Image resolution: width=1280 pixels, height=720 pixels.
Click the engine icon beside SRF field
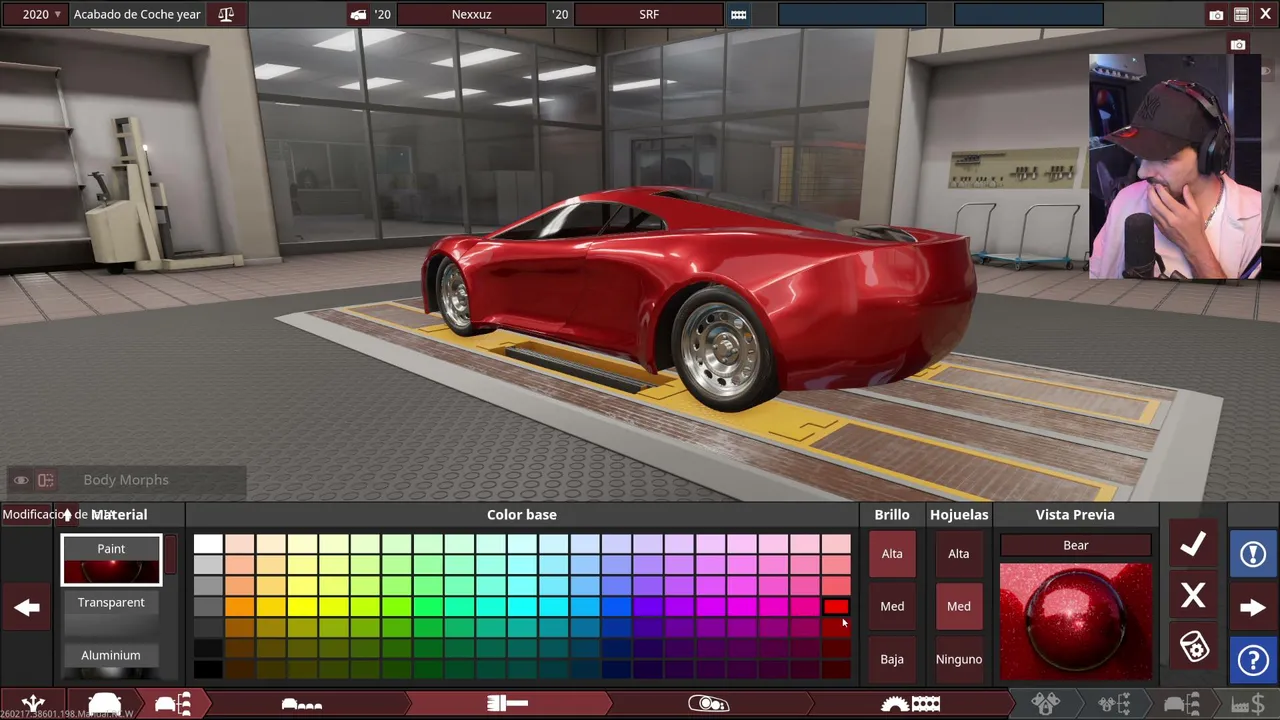pos(738,15)
